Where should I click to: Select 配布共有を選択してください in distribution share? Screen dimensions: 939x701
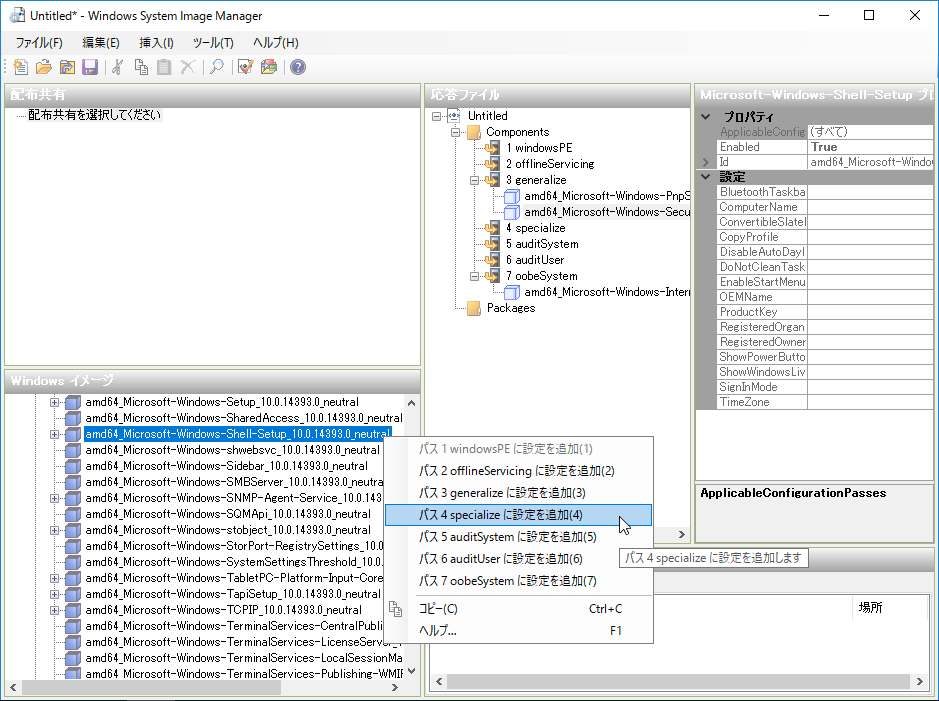[95, 115]
